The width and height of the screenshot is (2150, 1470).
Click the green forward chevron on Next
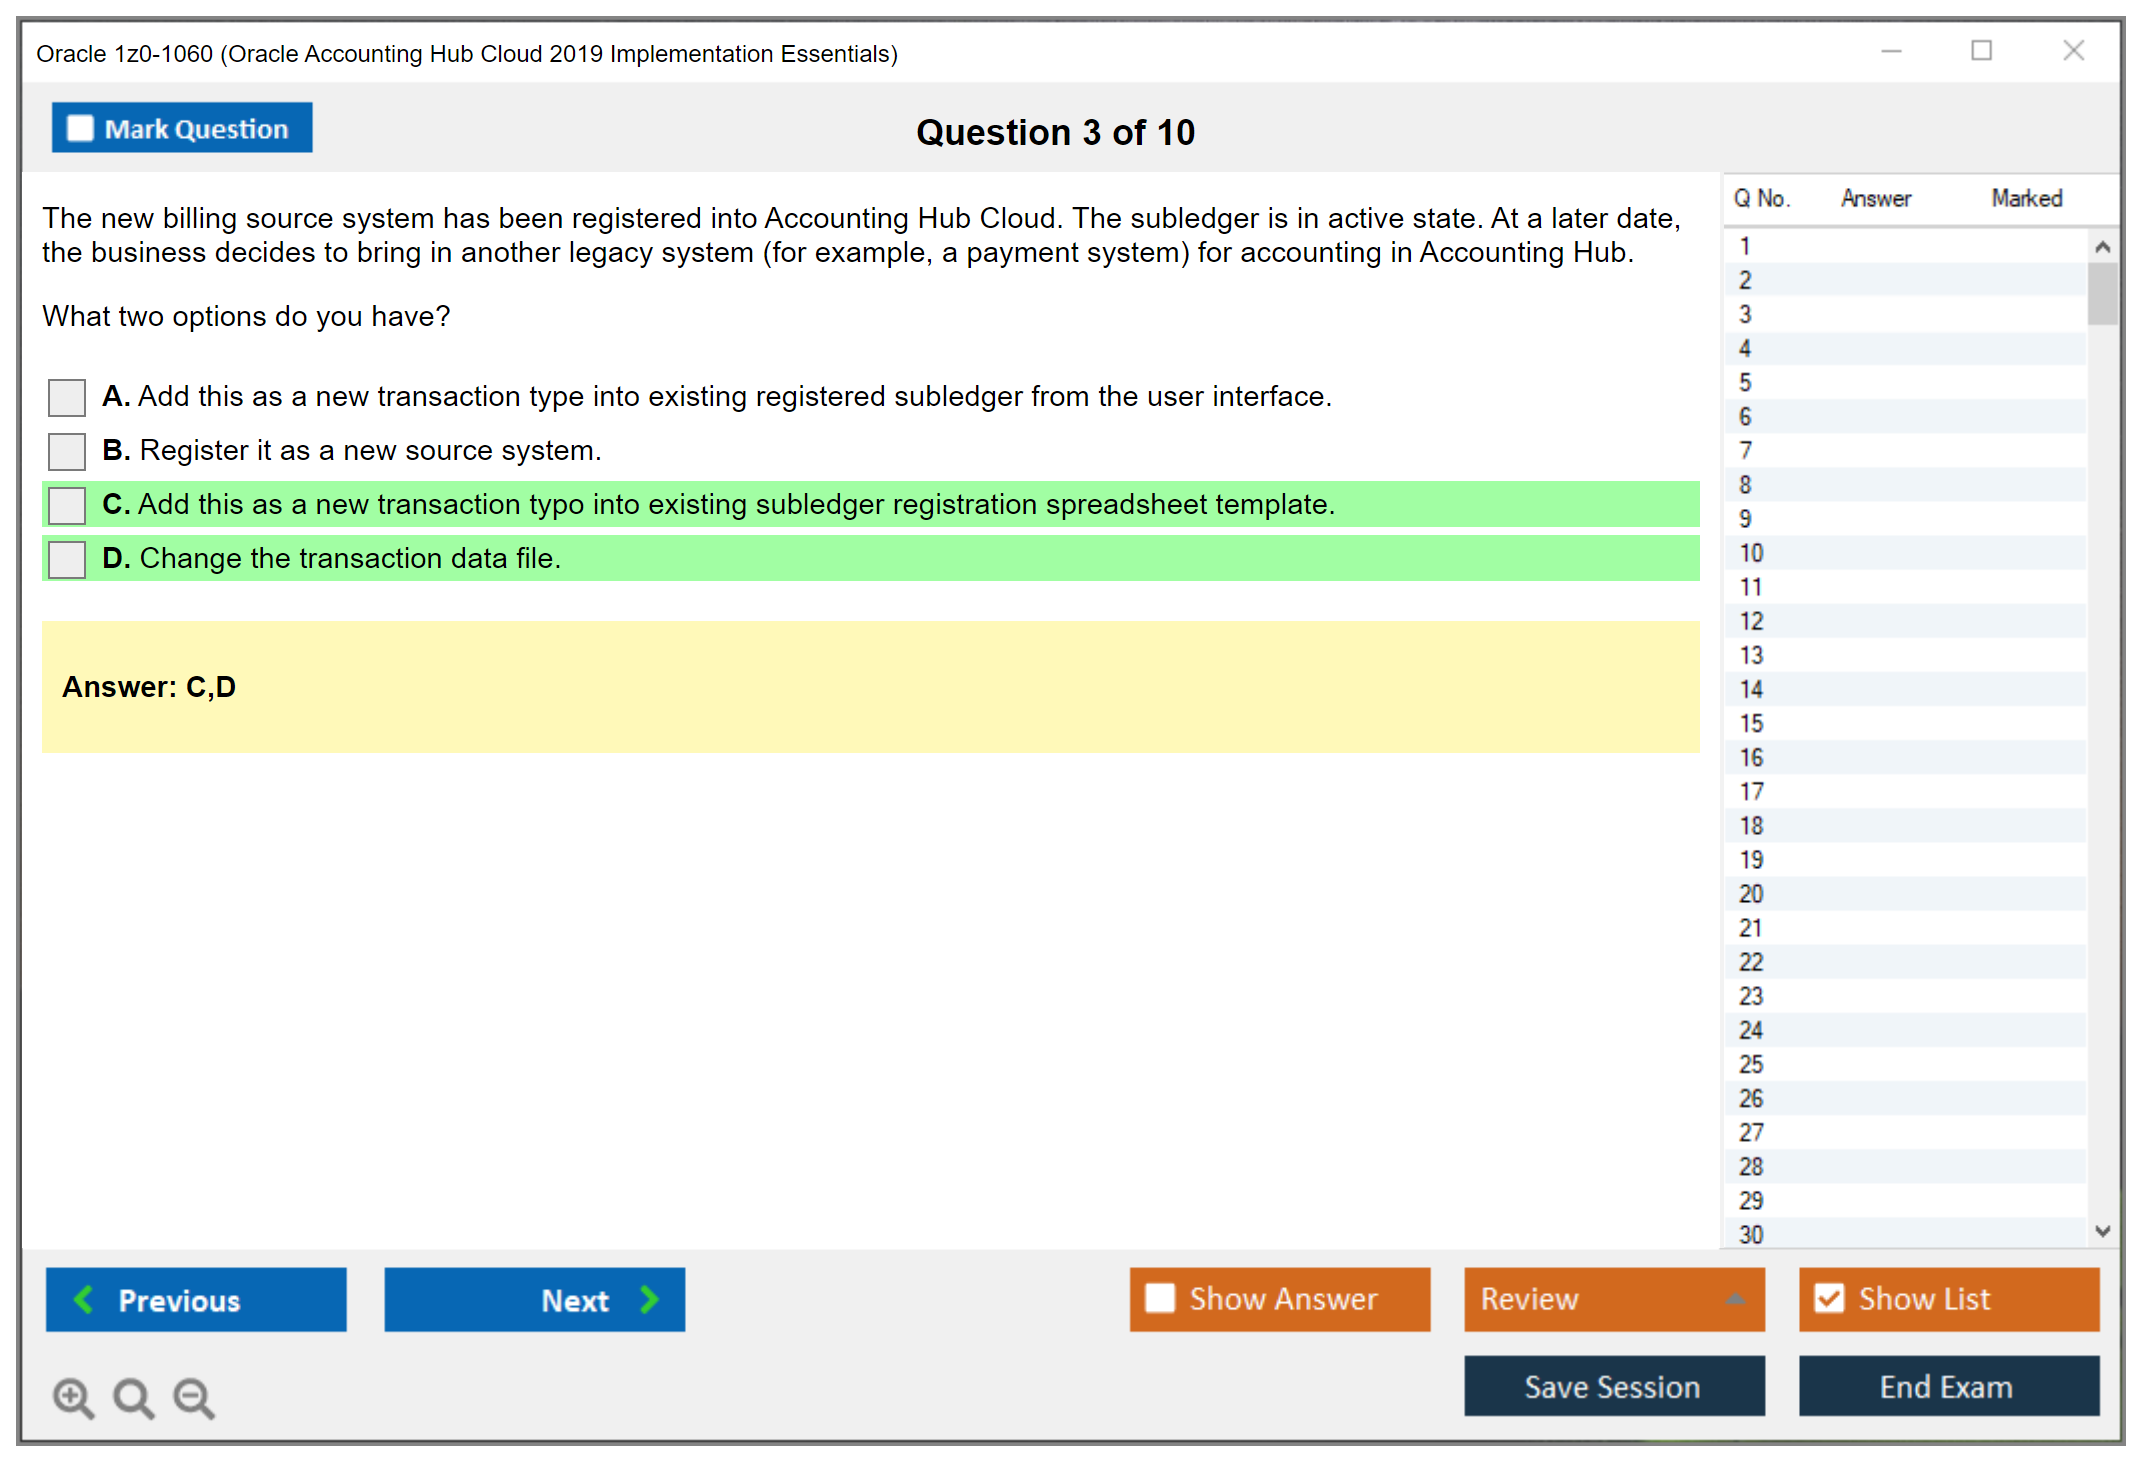(649, 1299)
